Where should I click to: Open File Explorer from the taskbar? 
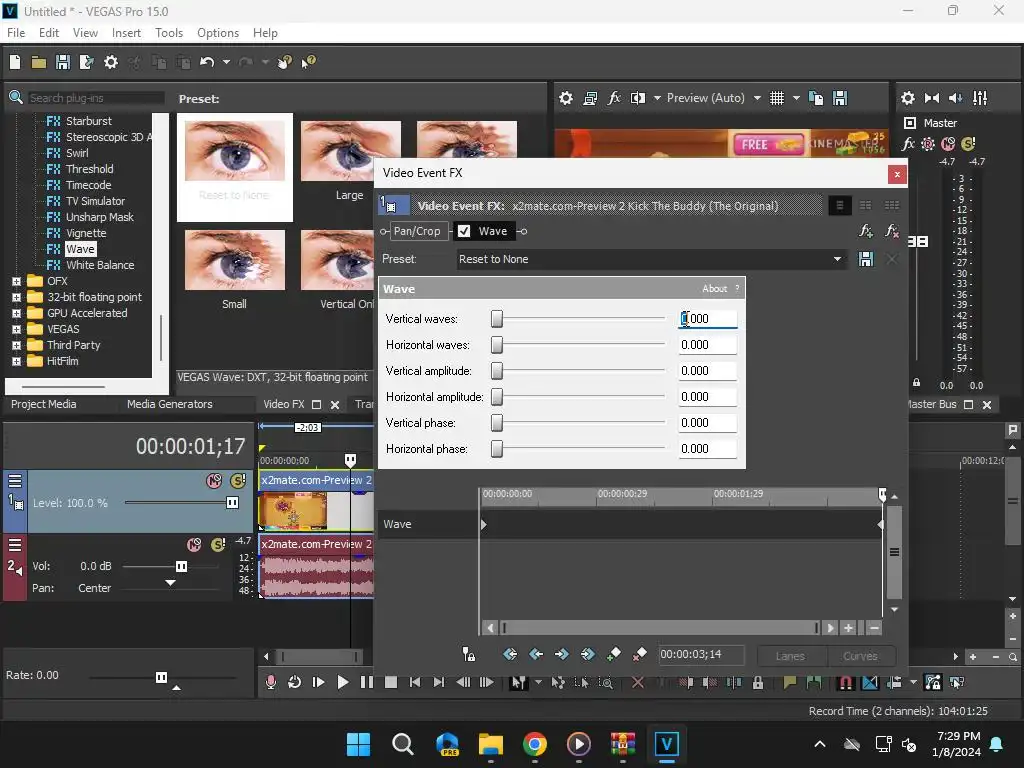click(x=490, y=744)
